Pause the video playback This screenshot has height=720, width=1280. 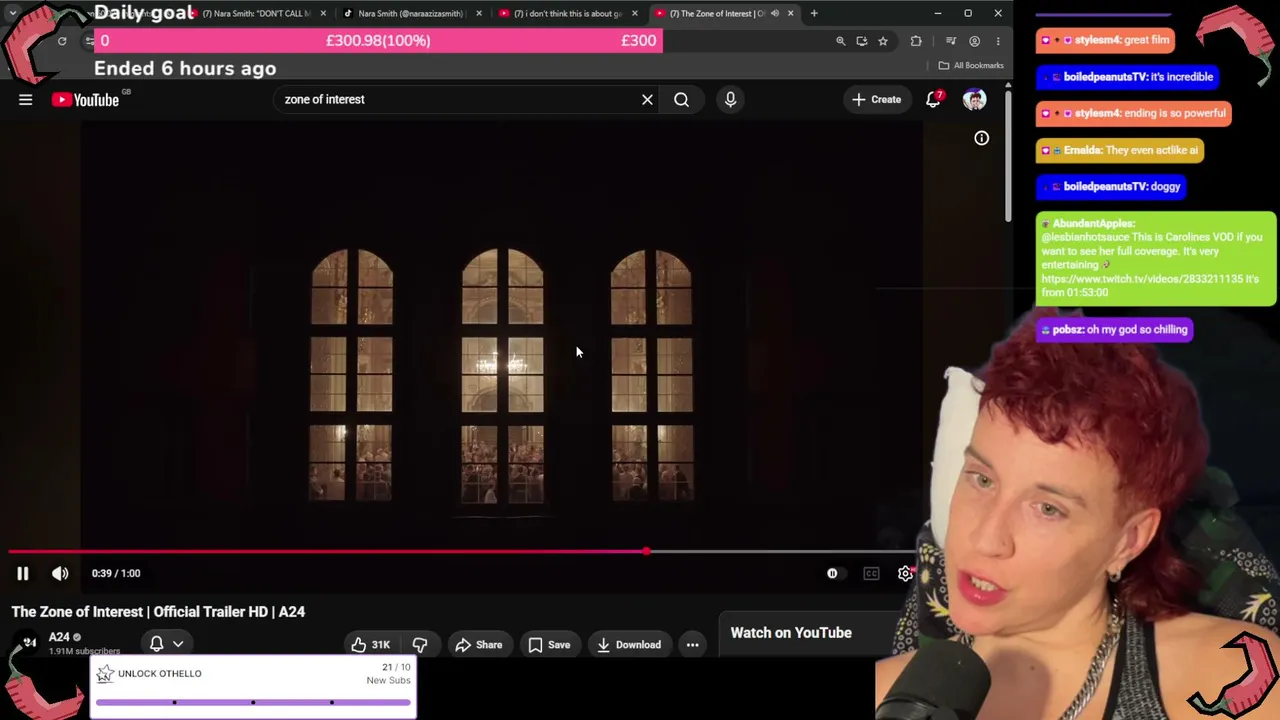coord(22,573)
